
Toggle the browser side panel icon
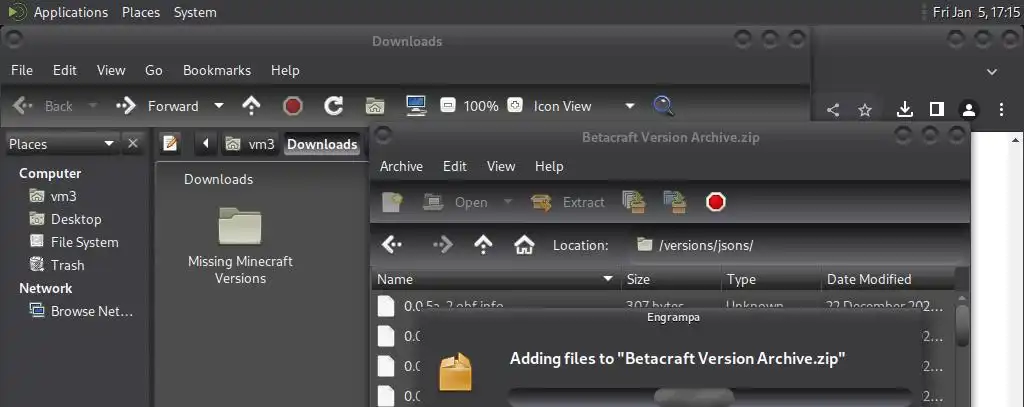pos(937,109)
